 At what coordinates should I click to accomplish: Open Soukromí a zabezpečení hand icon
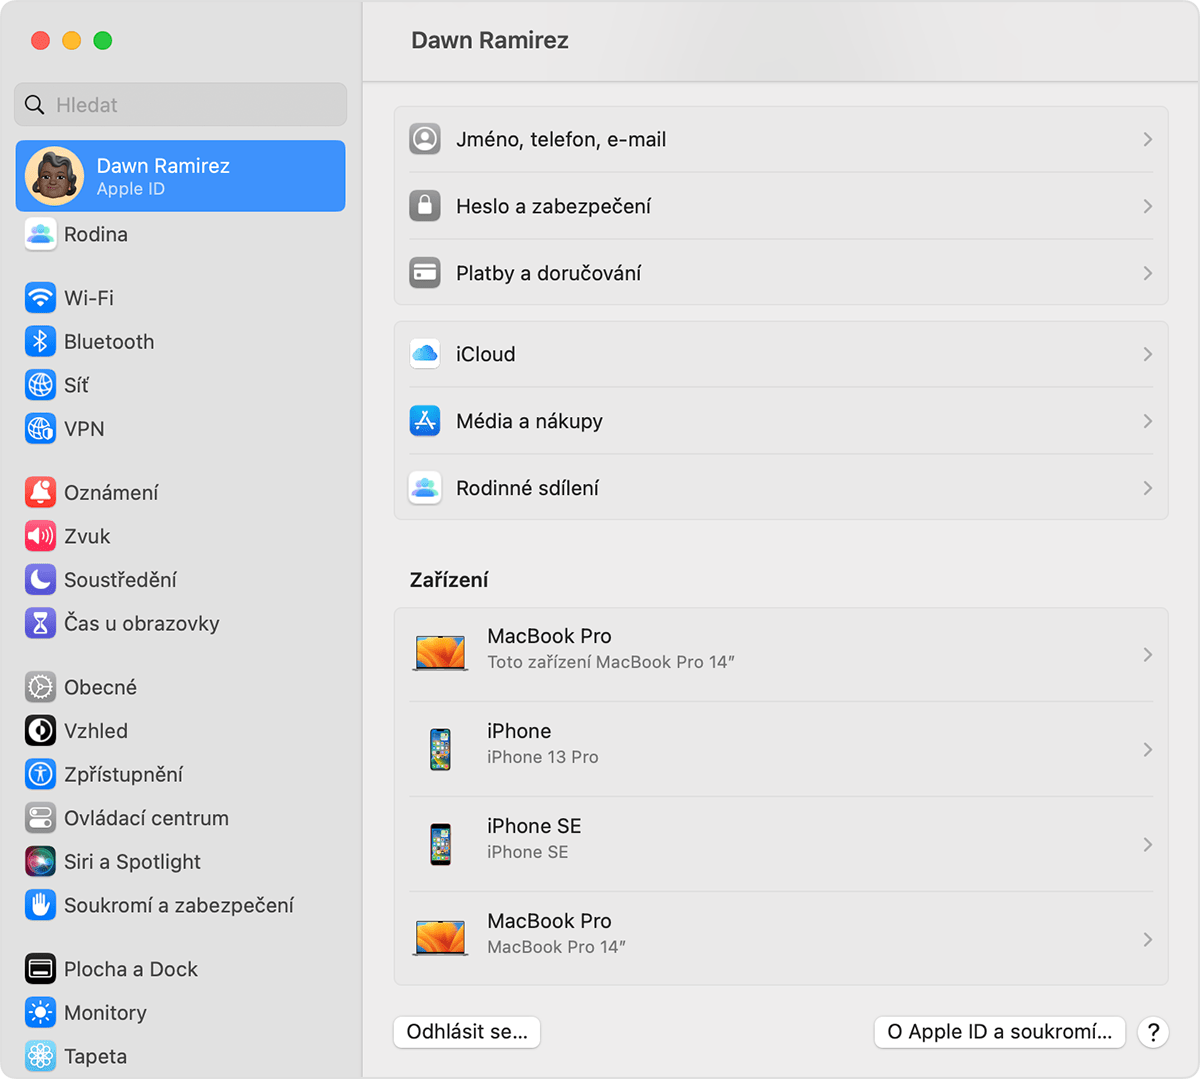coord(40,905)
